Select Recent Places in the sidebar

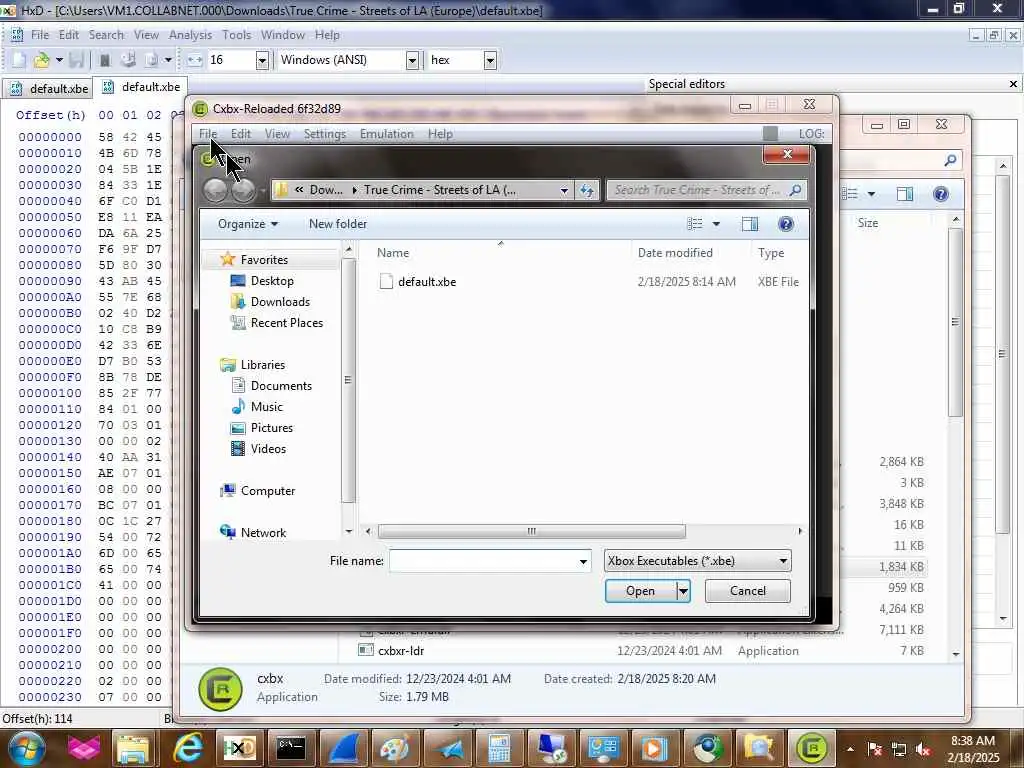click(286, 323)
